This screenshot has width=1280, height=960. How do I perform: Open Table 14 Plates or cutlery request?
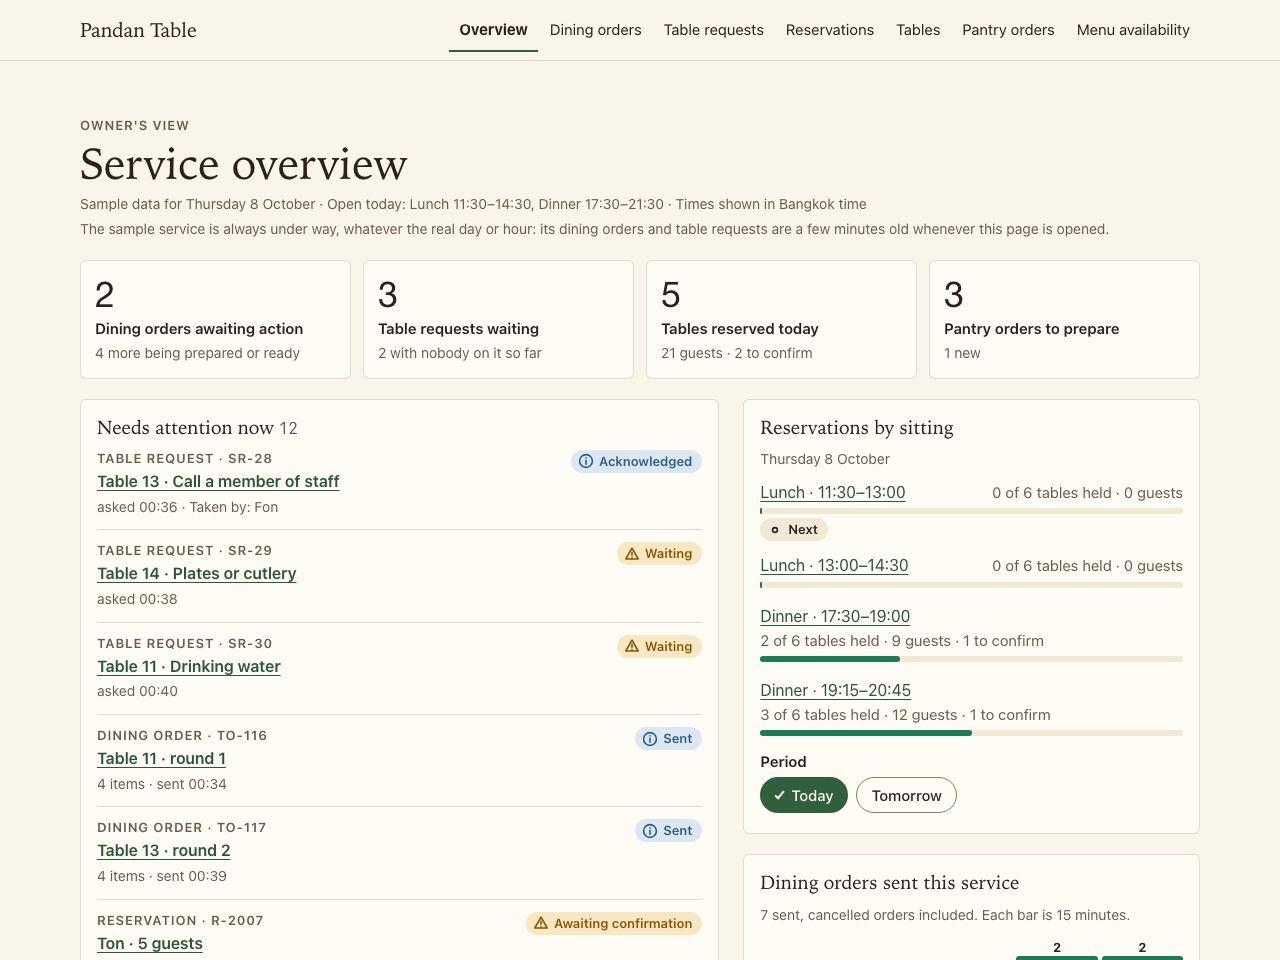click(197, 574)
